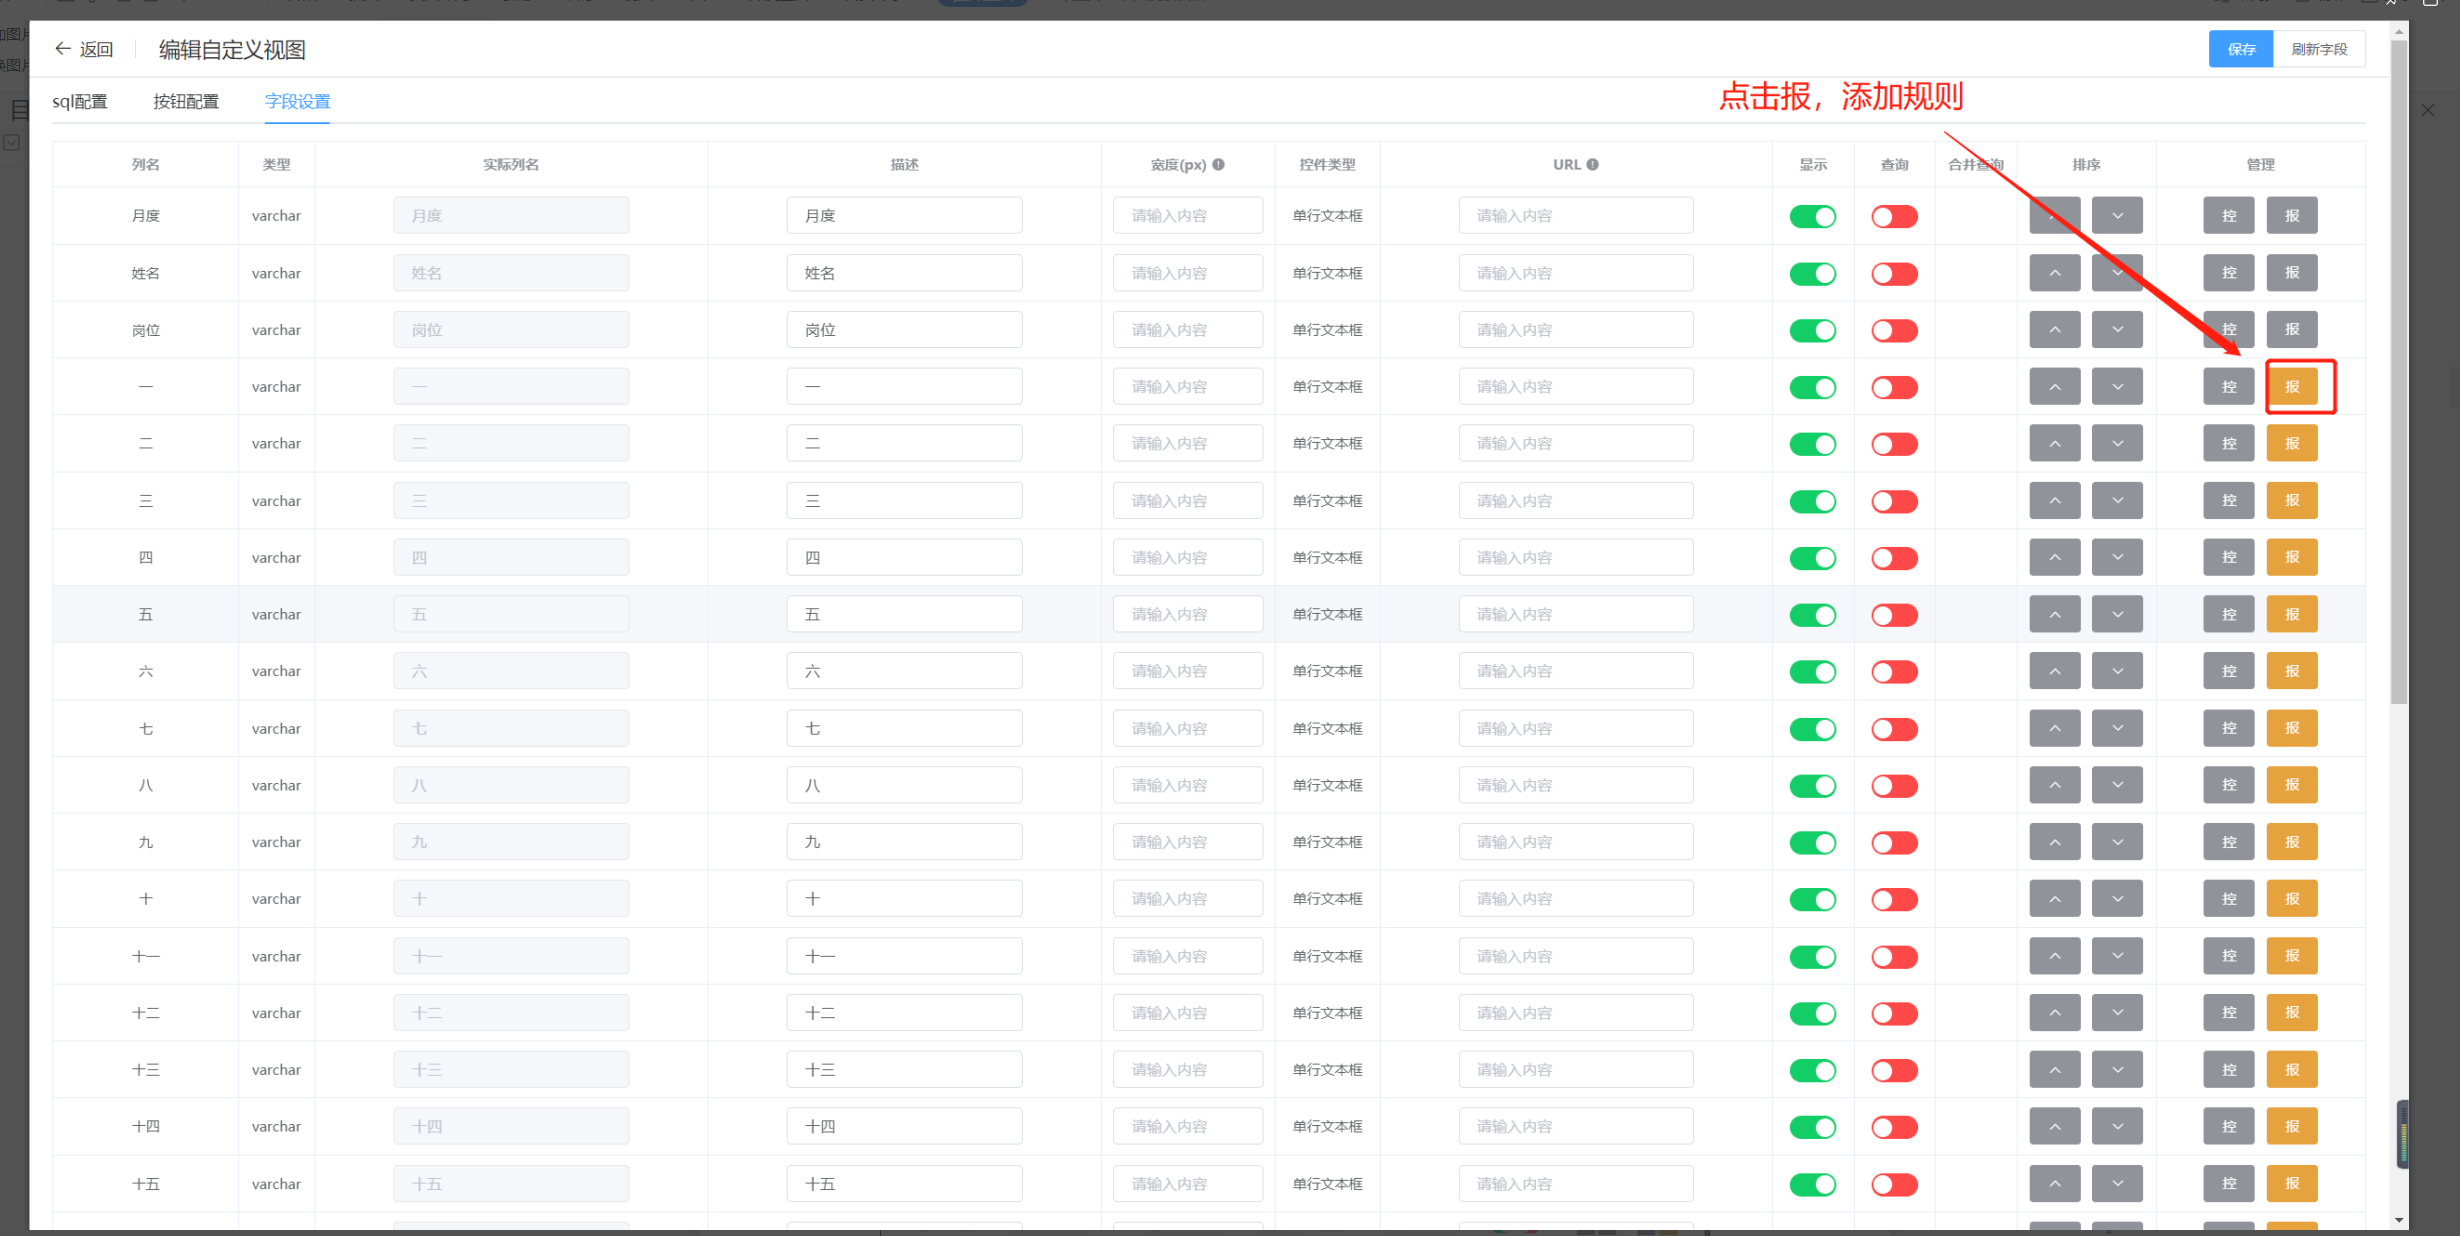2460x1236 pixels.
Task: Click the back arrow 返回 icon
Action: (x=63, y=49)
